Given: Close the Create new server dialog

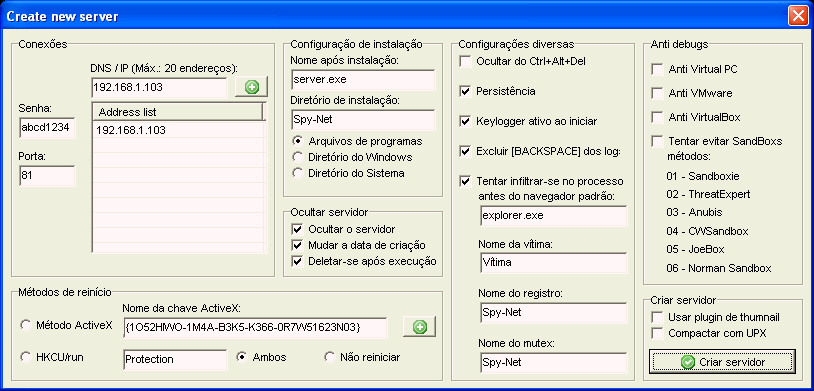Looking at the screenshot, I should pyautogui.click(x=797, y=16).
